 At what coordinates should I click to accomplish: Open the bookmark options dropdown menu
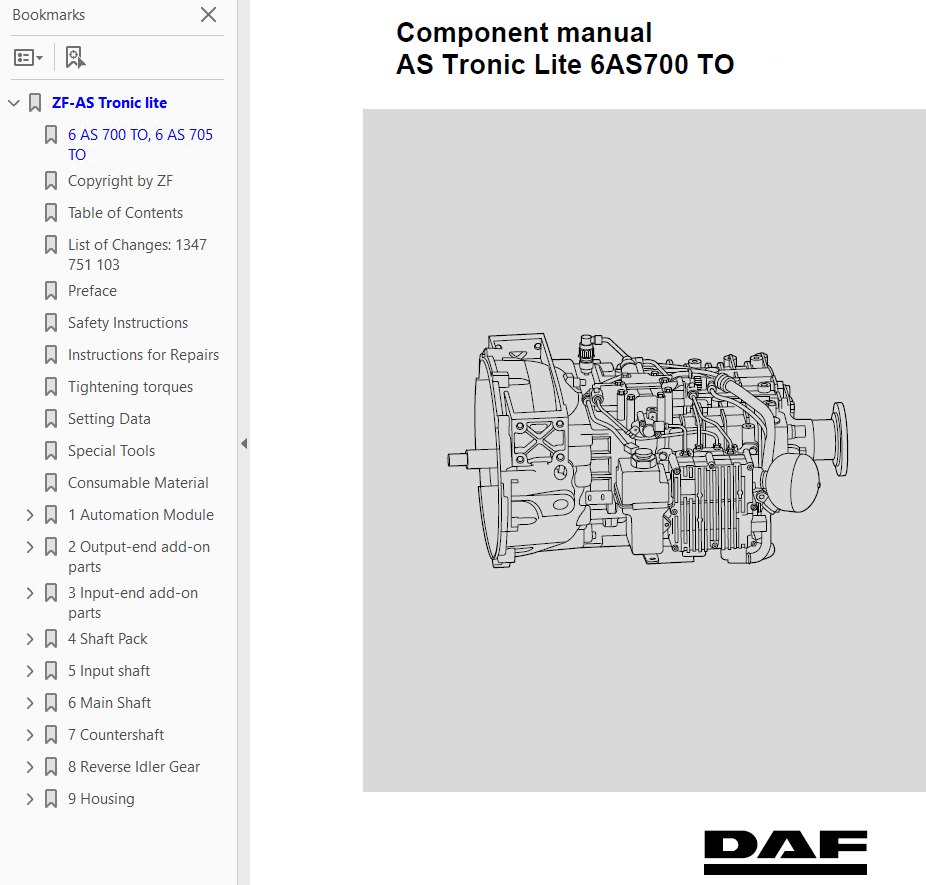point(28,58)
